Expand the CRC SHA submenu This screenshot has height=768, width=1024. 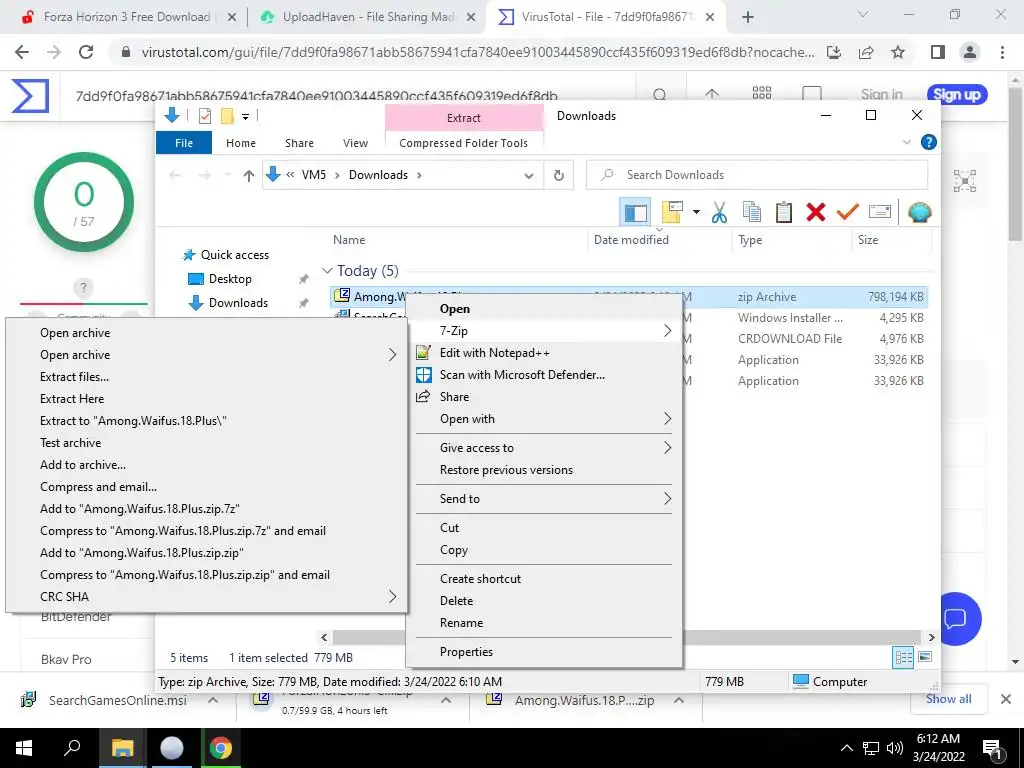pos(206,596)
